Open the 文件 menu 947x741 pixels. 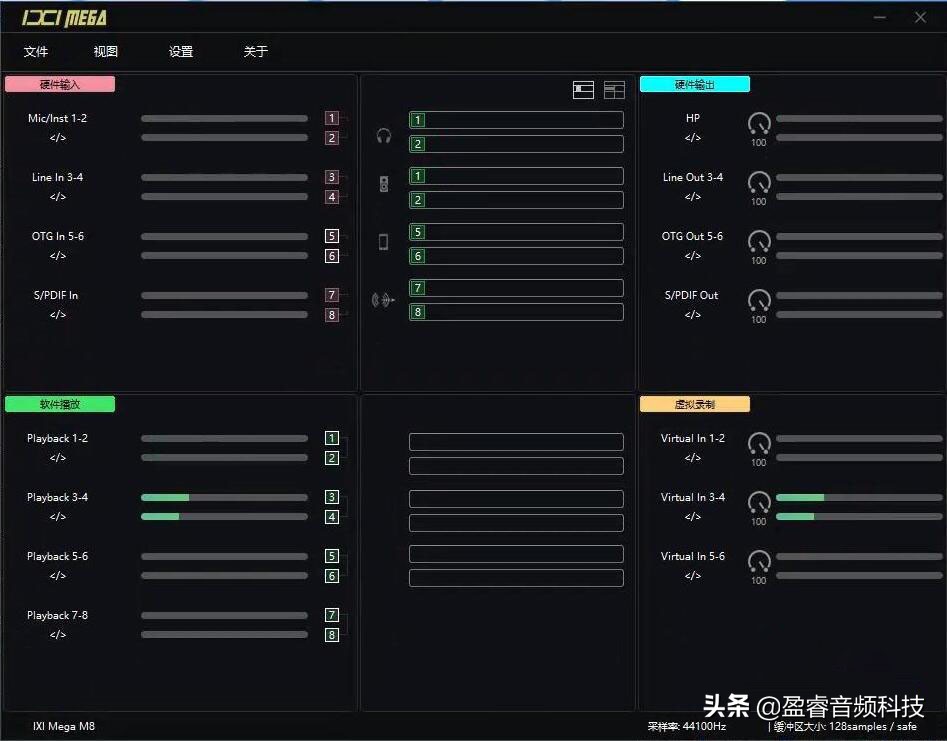(x=36, y=51)
